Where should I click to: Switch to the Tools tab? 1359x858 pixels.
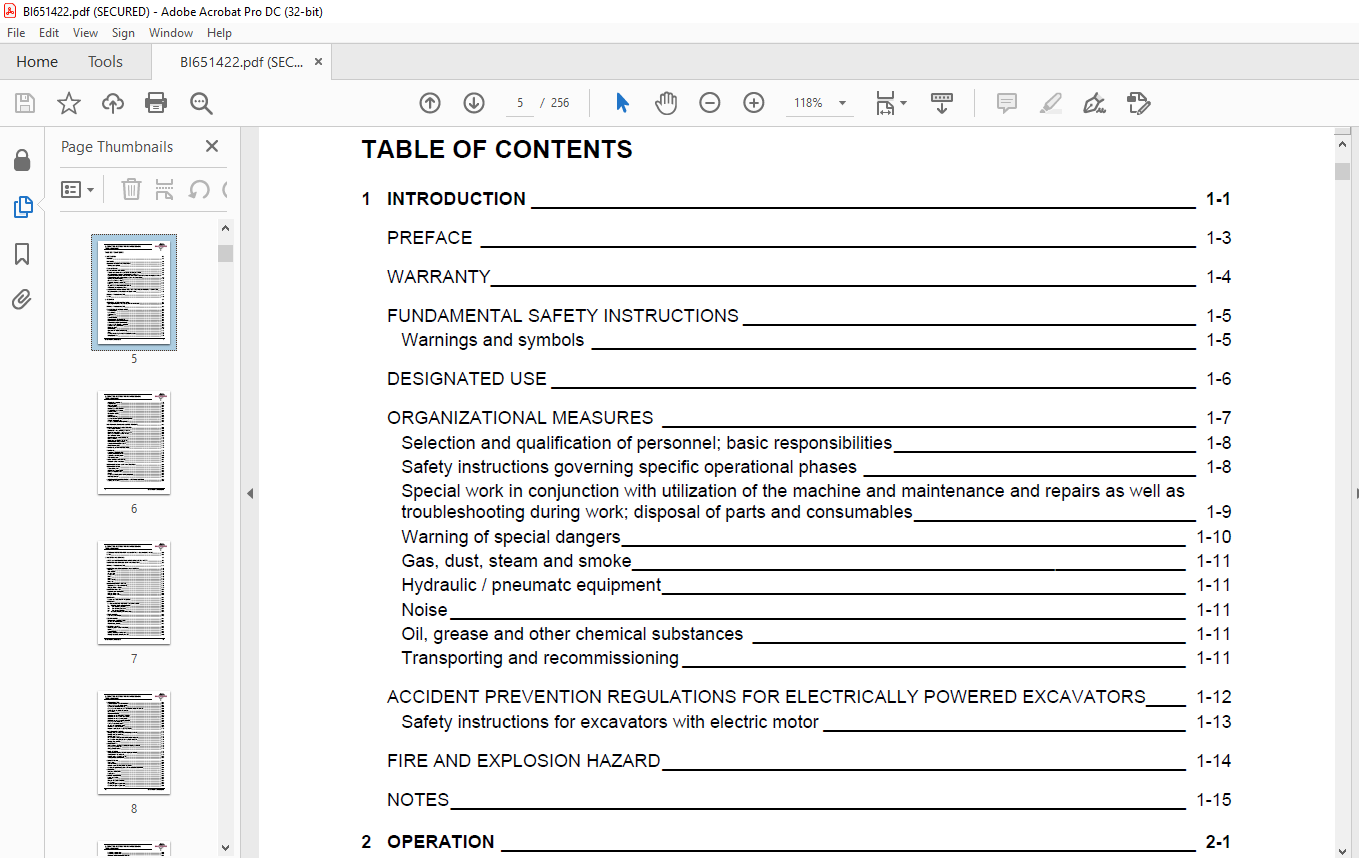pyautogui.click(x=105, y=62)
